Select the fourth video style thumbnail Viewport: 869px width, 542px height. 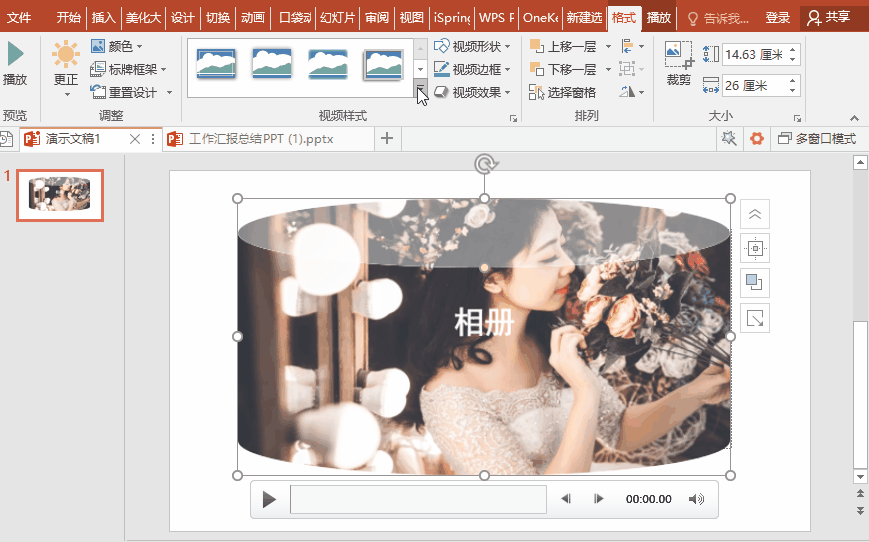(383, 64)
